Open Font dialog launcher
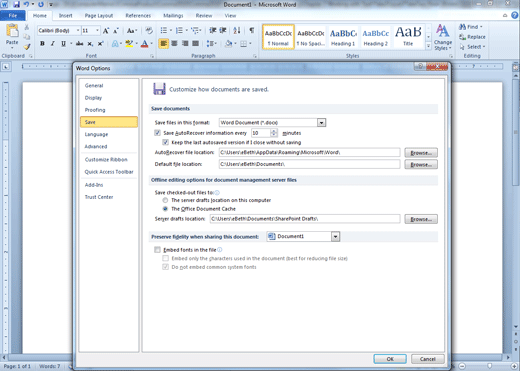Screen dimensions: 520x371 pos(152,56)
